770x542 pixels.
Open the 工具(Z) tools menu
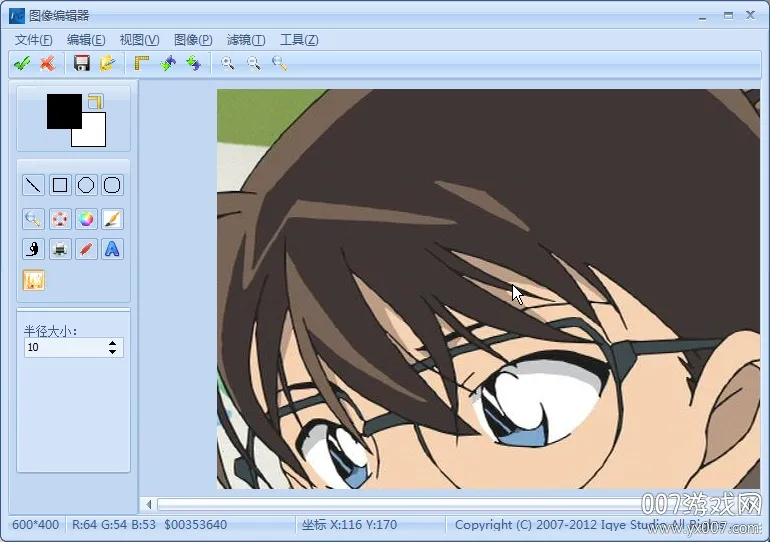(299, 40)
